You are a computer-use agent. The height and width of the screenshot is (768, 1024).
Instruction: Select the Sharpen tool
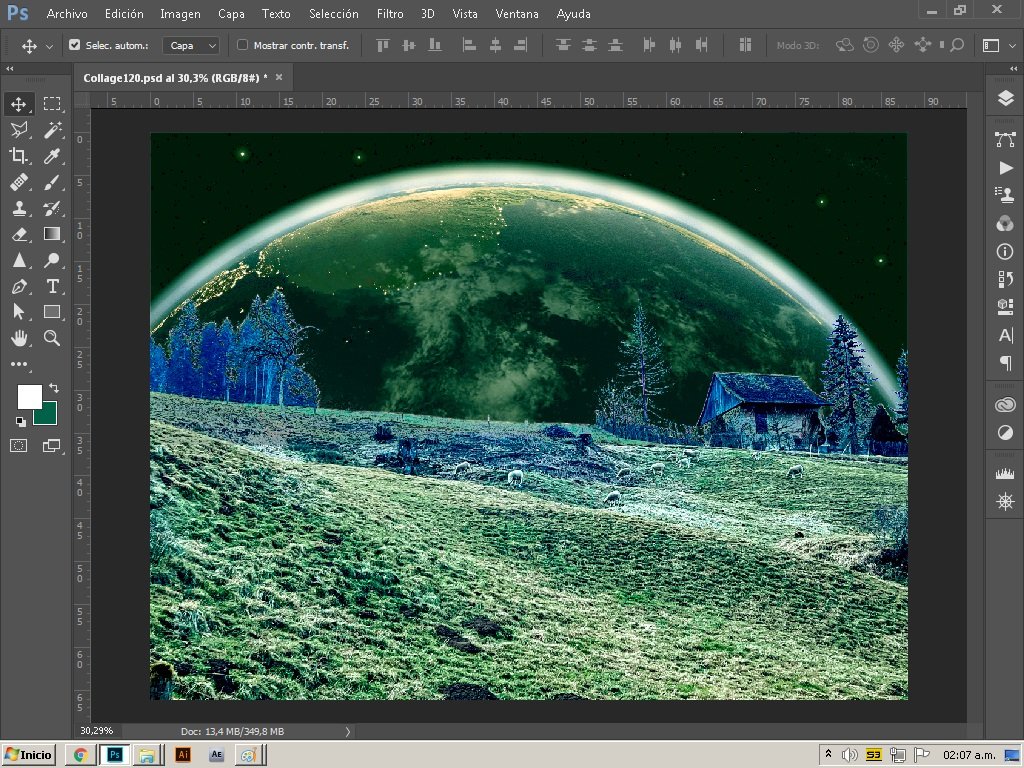18,260
